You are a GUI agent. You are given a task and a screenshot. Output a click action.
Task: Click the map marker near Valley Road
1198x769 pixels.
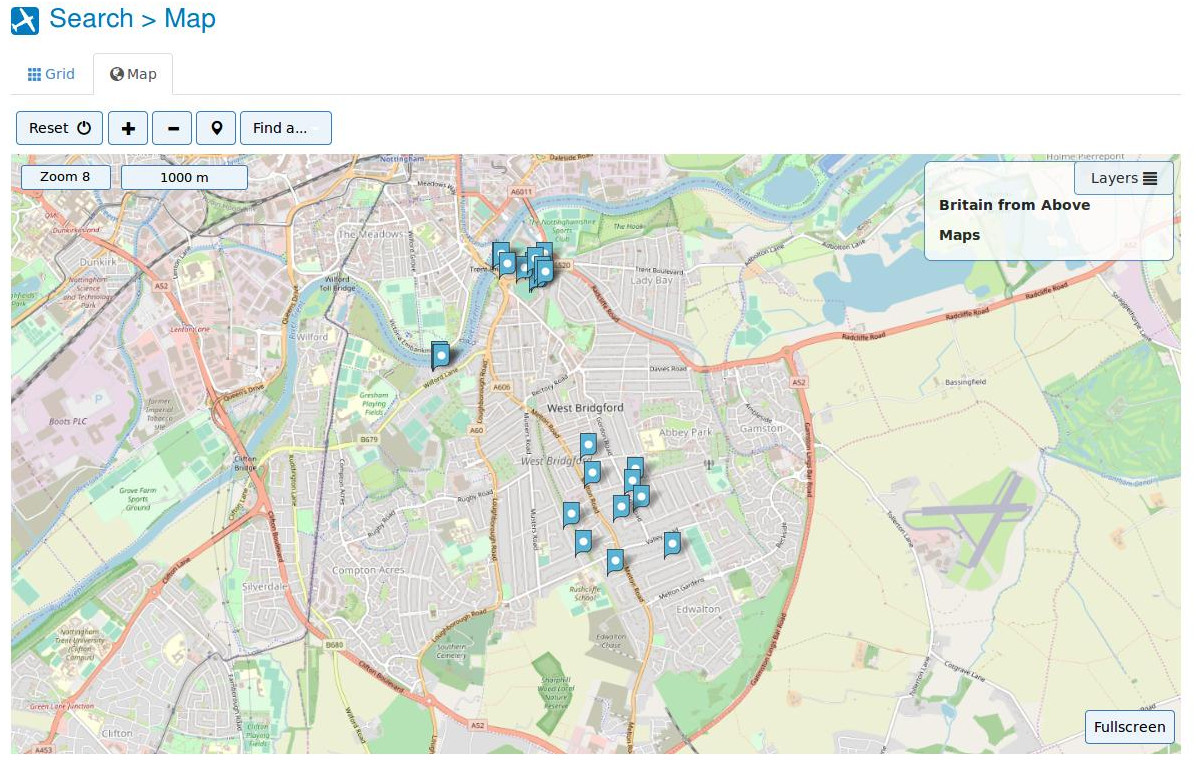tap(672, 544)
